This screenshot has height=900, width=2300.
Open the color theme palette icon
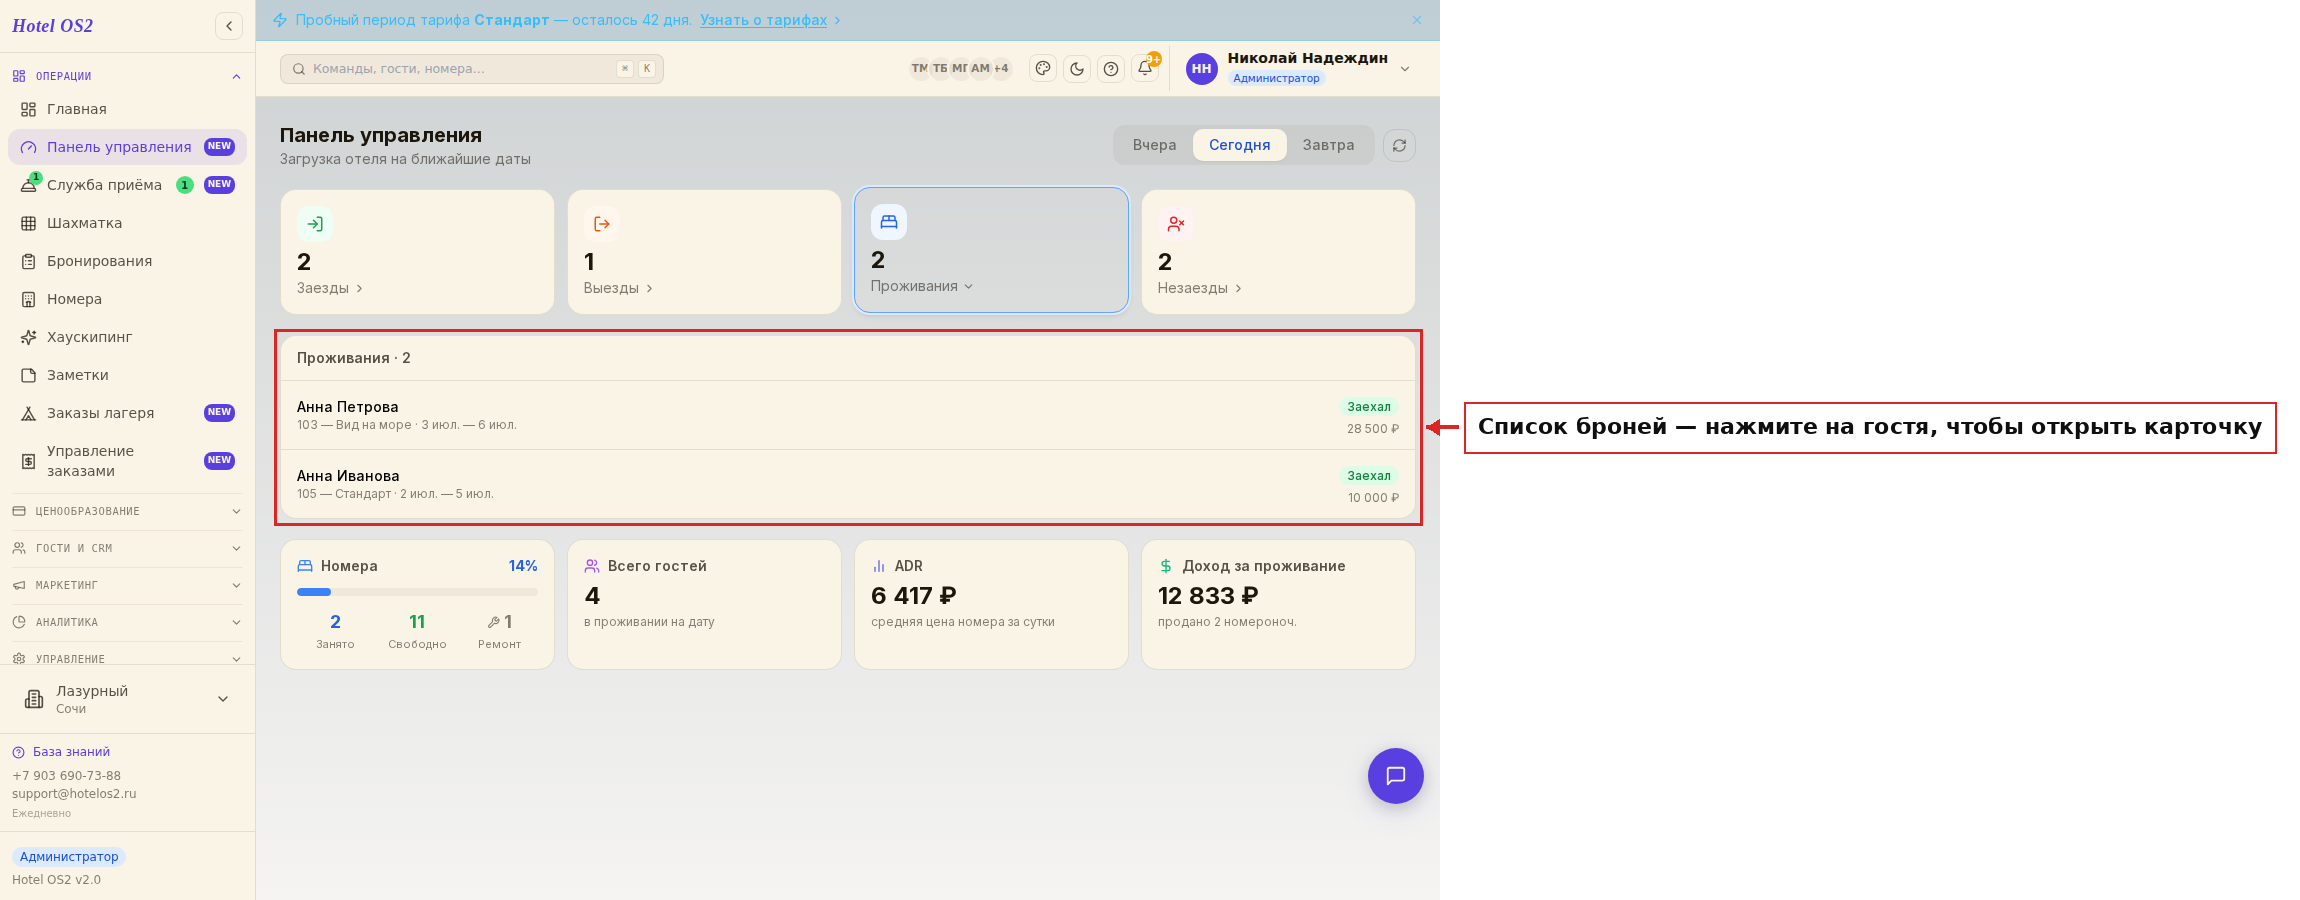pyautogui.click(x=1043, y=69)
